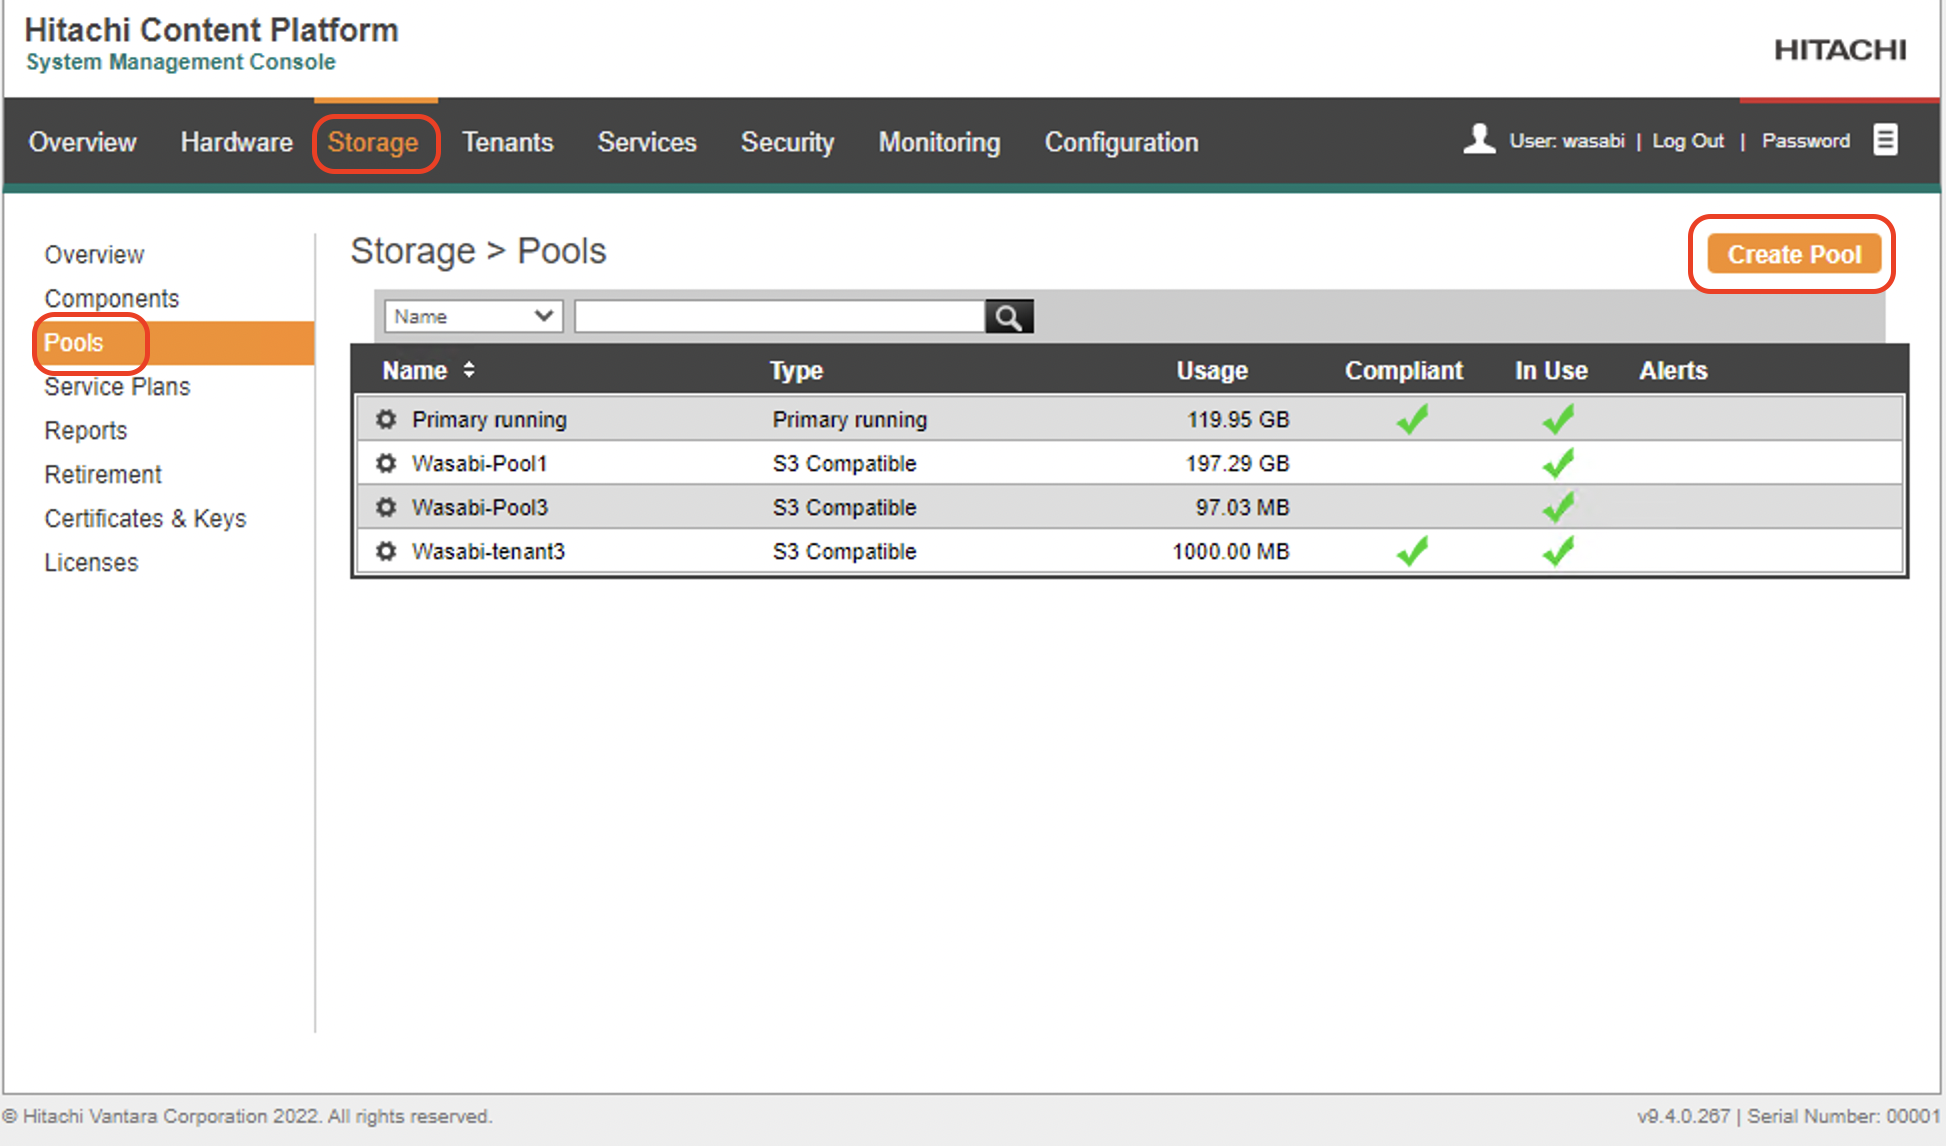Click the 197.29 GB usage value
This screenshot has width=1946, height=1146.
1238,464
